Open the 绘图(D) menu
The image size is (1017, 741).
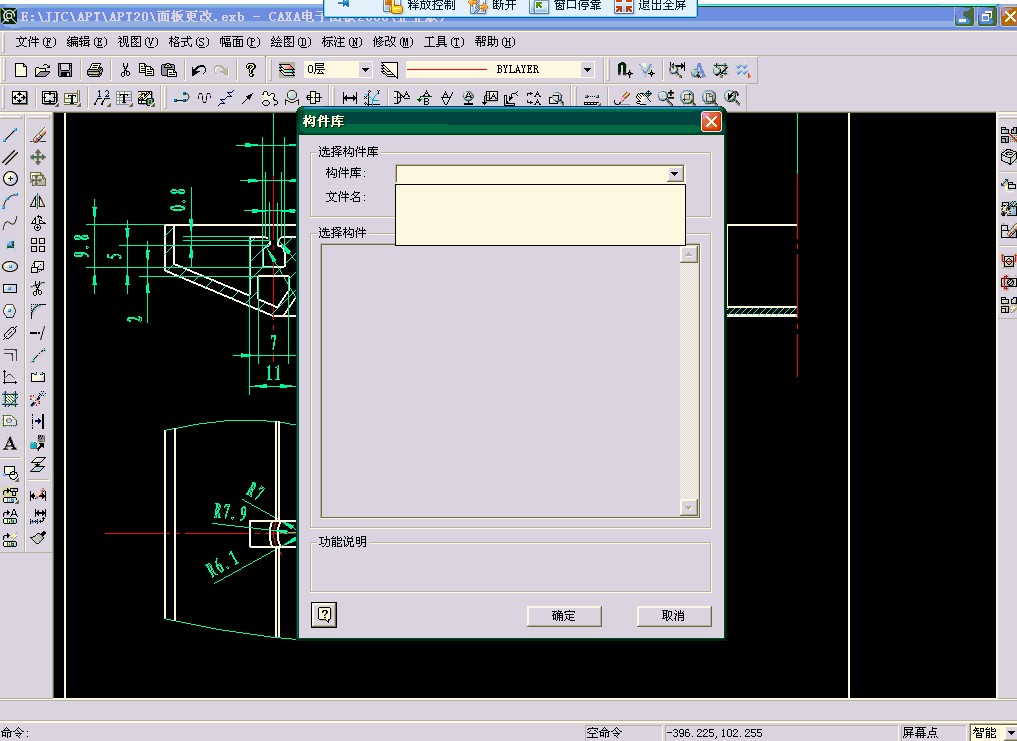point(289,42)
